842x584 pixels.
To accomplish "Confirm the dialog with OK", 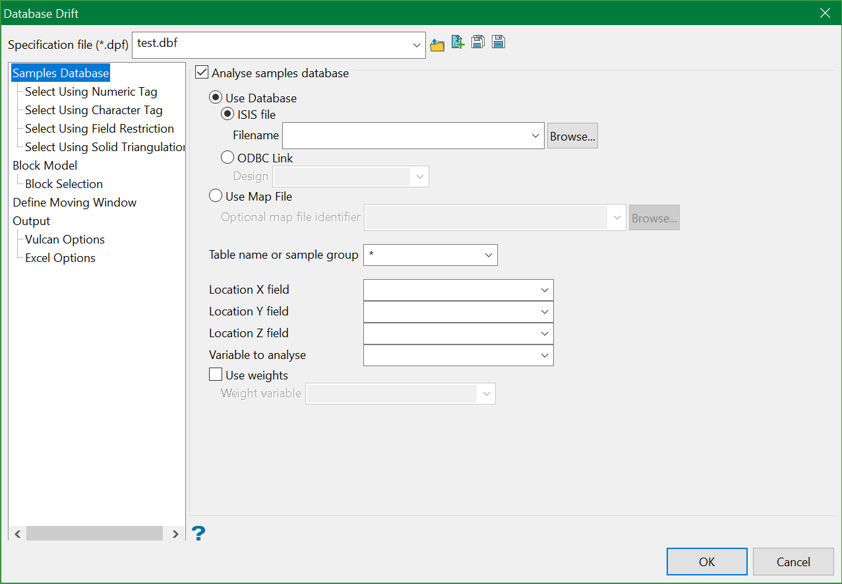I will tap(706, 562).
